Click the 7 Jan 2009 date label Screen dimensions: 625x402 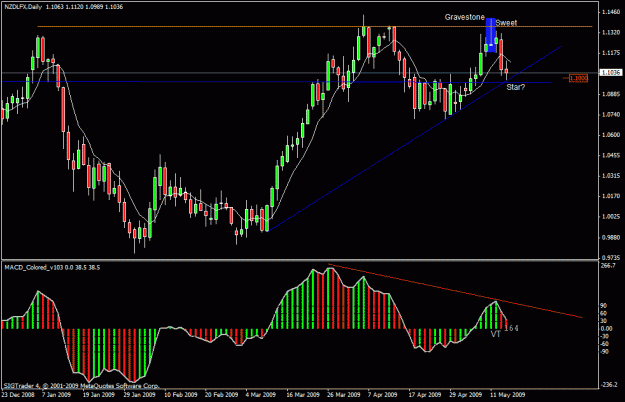click(56, 395)
